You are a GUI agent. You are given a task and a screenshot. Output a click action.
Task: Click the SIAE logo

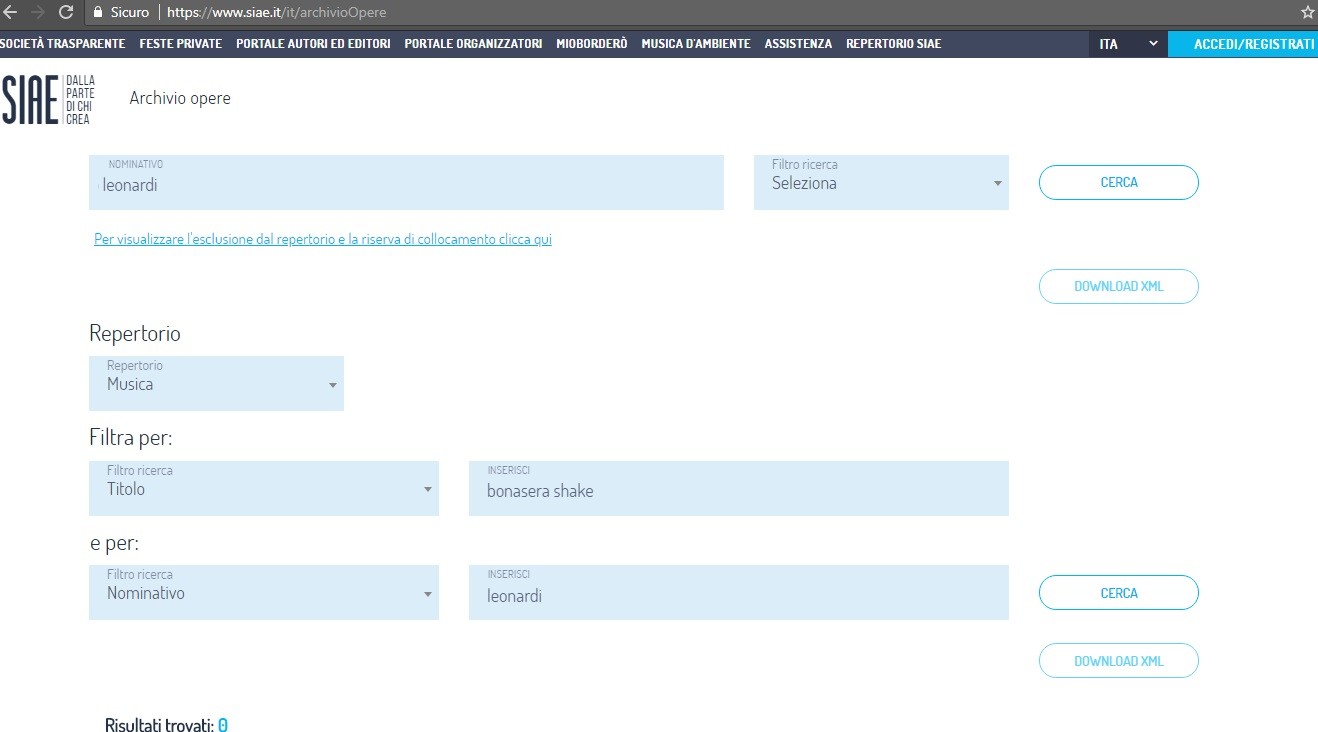click(48, 99)
